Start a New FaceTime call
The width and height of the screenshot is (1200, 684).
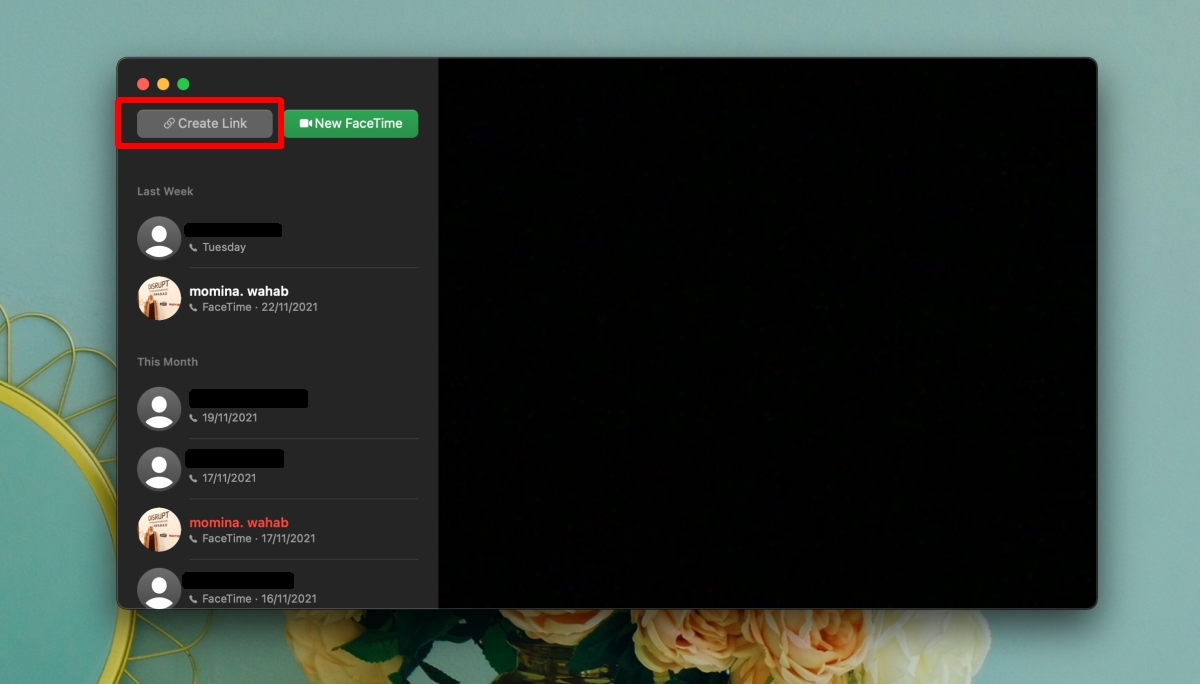pos(351,123)
